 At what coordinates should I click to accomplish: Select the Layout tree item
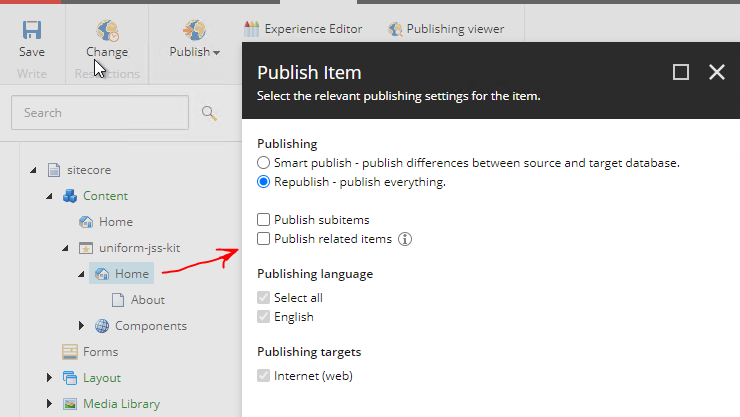102,378
